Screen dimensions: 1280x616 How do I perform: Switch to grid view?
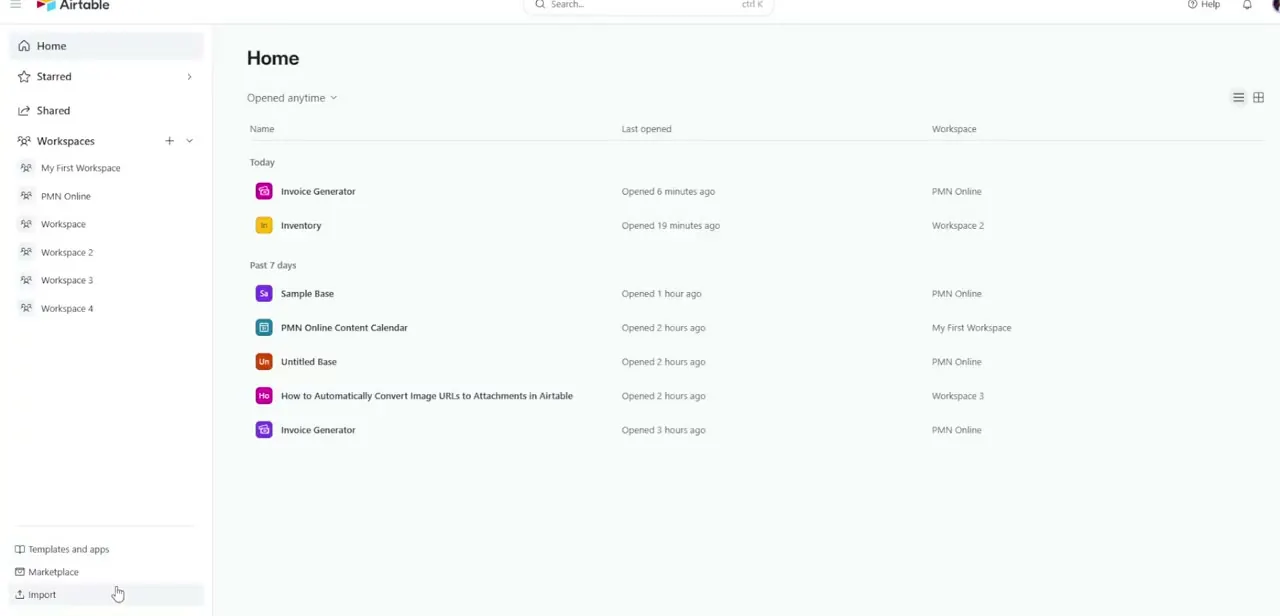click(x=1258, y=97)
